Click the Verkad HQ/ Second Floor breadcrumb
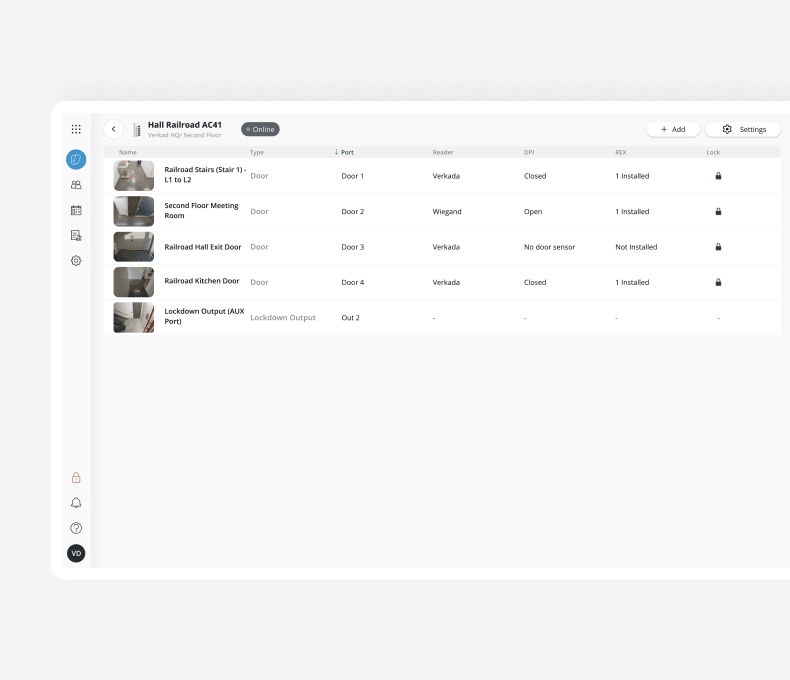 pyautogui.click(x=184, y=135)
